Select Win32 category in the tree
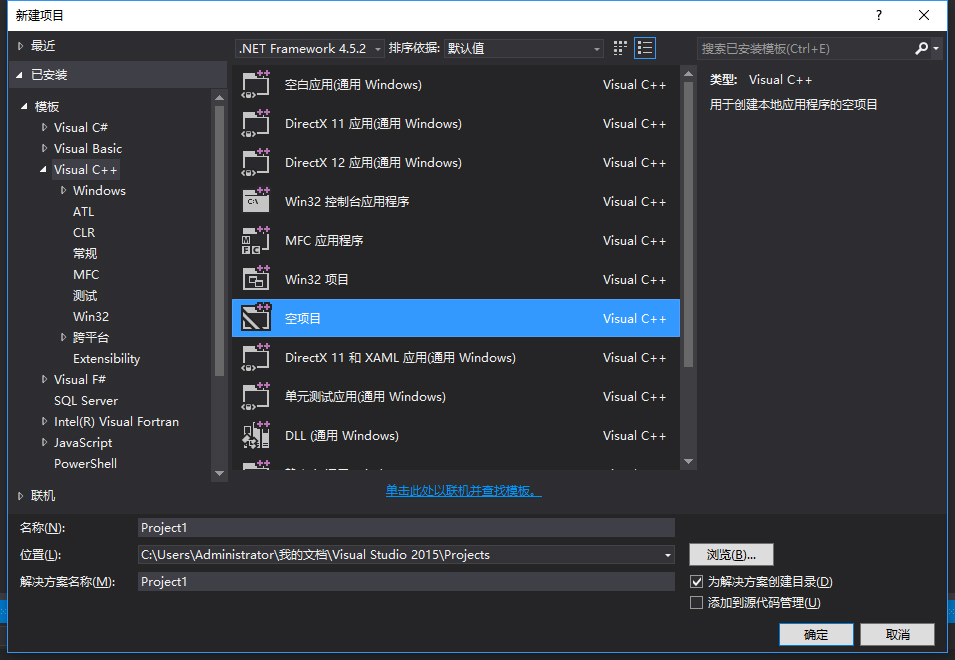 tap(91, 317)
